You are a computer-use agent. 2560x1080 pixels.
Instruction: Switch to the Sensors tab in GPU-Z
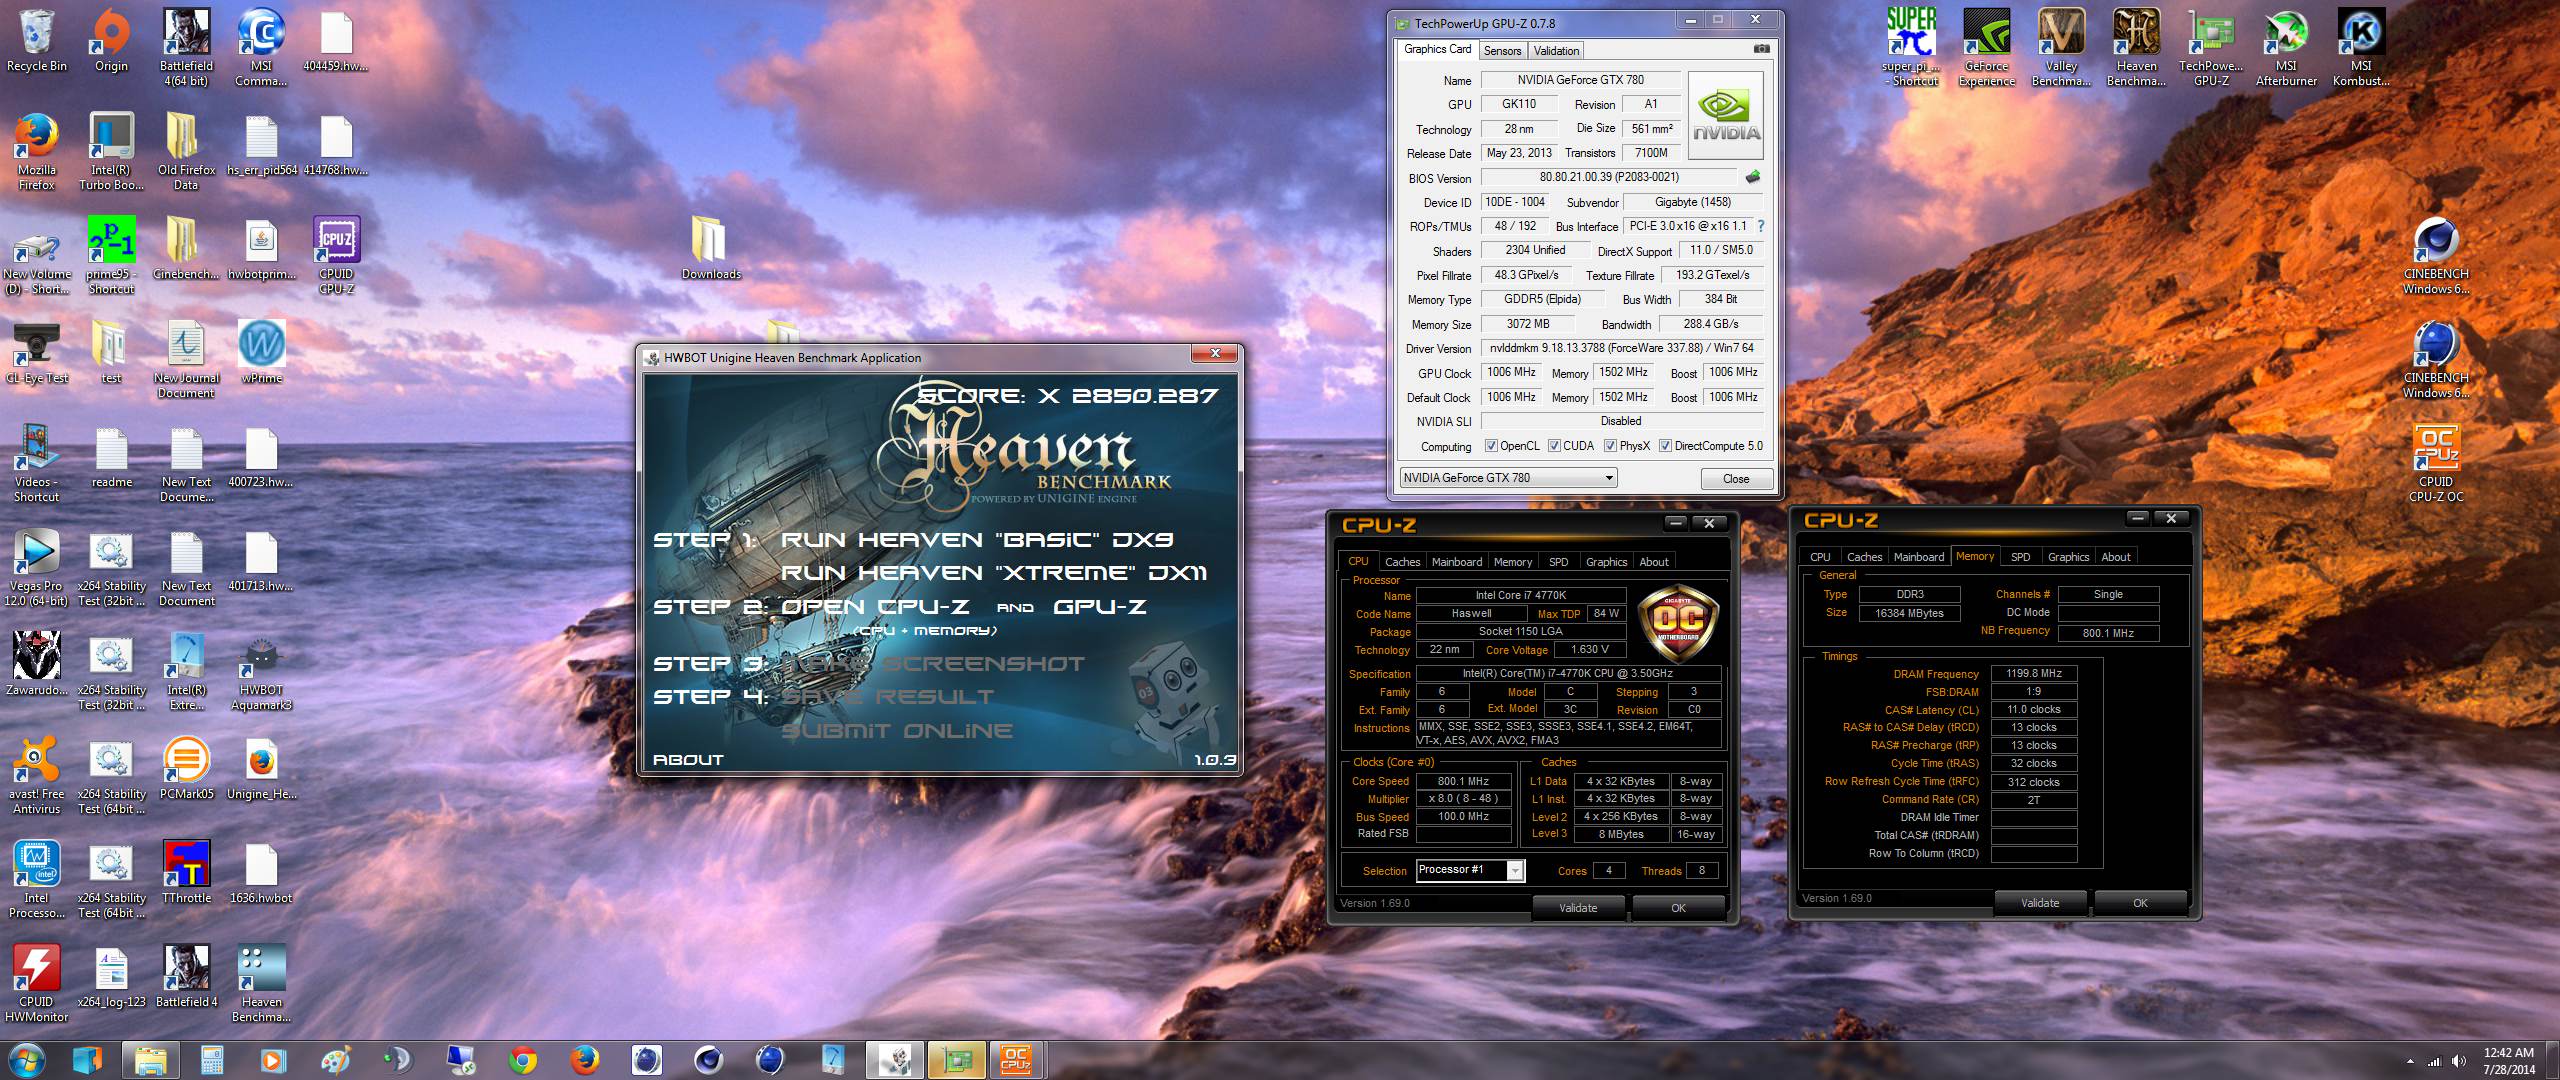click(1502, 51)
